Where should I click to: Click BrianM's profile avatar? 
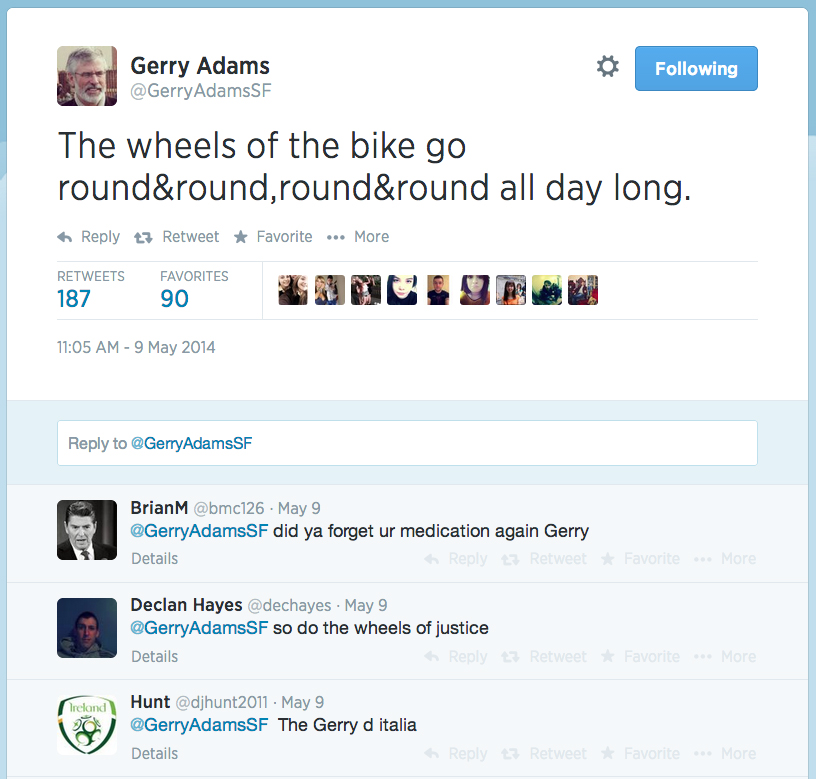(87, 530)
